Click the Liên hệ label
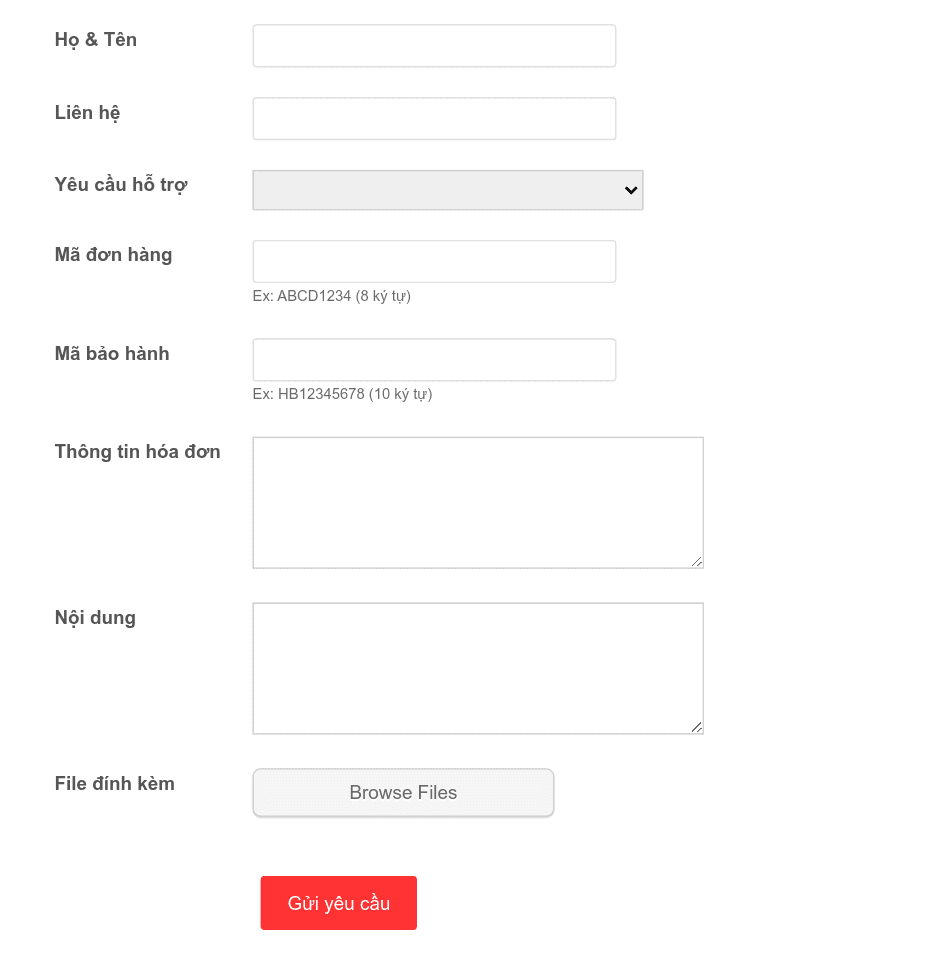Image resolution: width=930 pixels, height=970 pixels. 87,113
